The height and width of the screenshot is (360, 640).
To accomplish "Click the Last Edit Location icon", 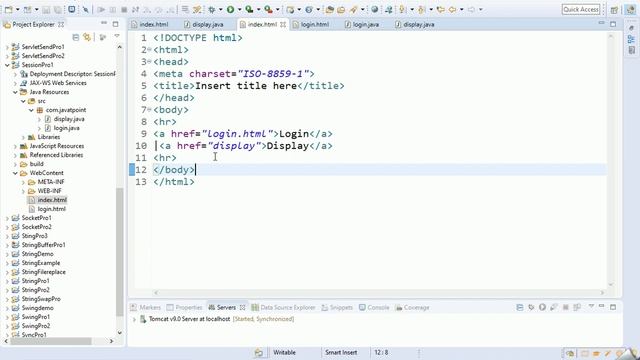I will tap(440, 9).
